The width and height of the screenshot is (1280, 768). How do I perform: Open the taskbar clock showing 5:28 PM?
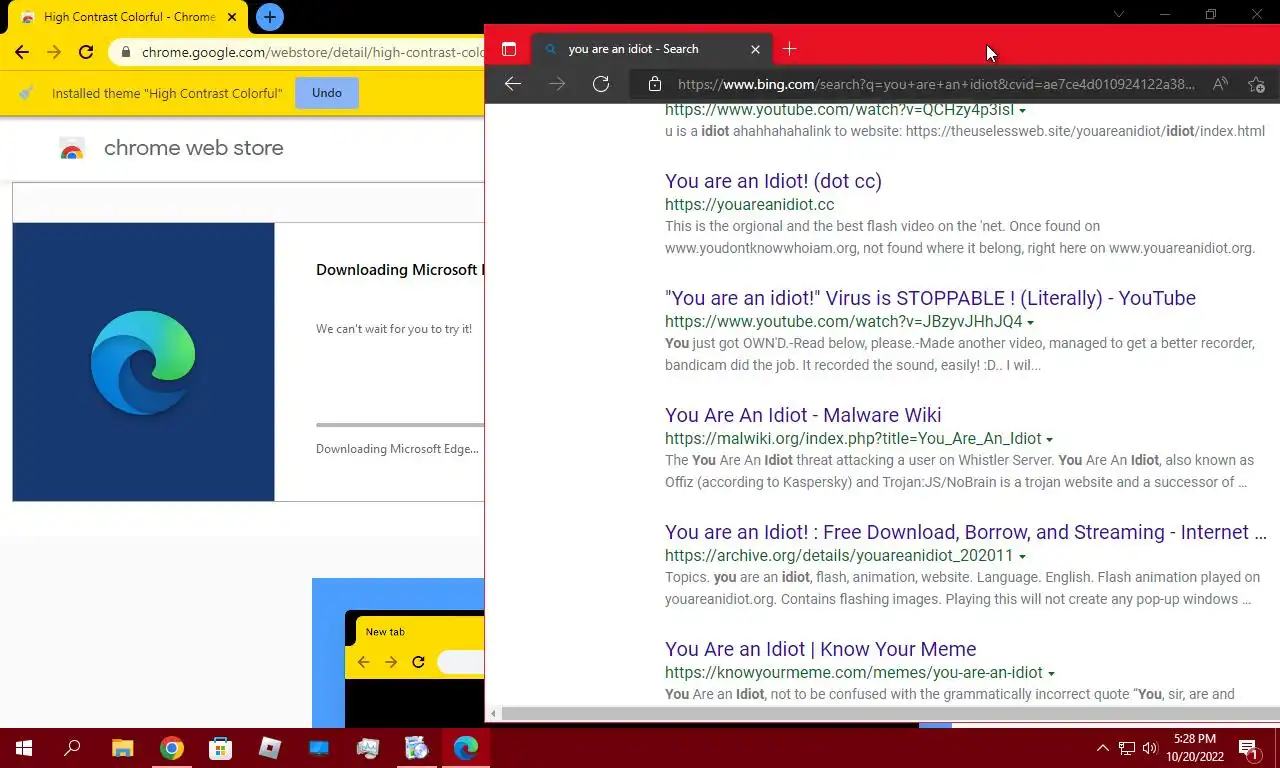pos(1195,748)
